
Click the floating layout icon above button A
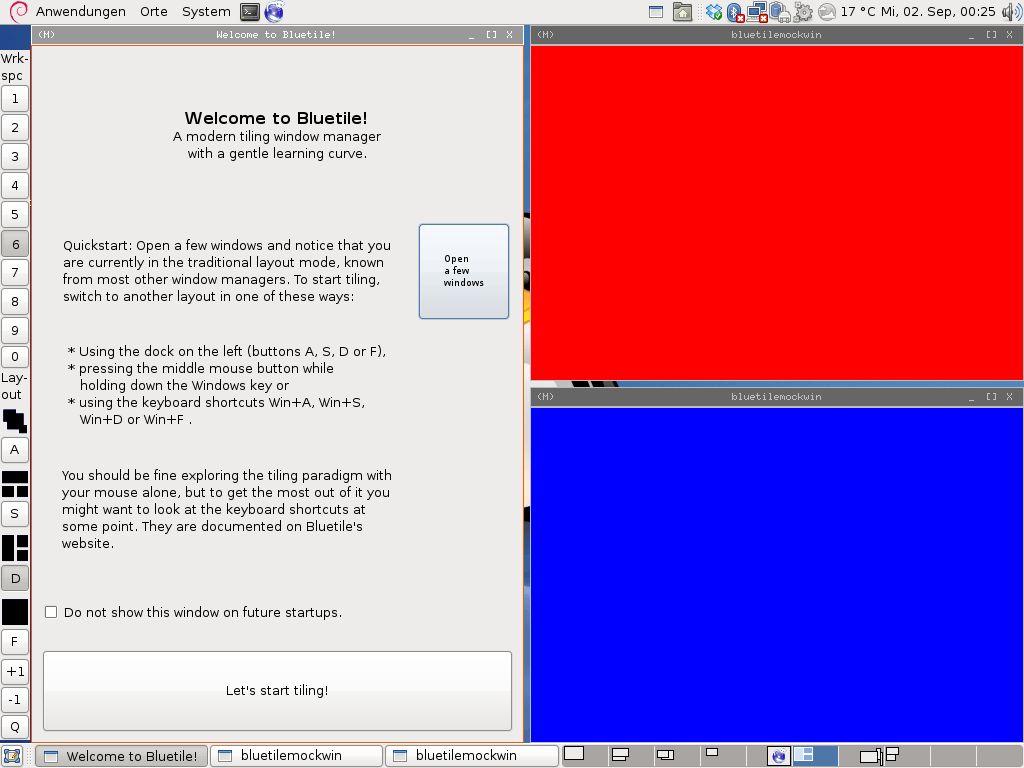pos(15,420)
